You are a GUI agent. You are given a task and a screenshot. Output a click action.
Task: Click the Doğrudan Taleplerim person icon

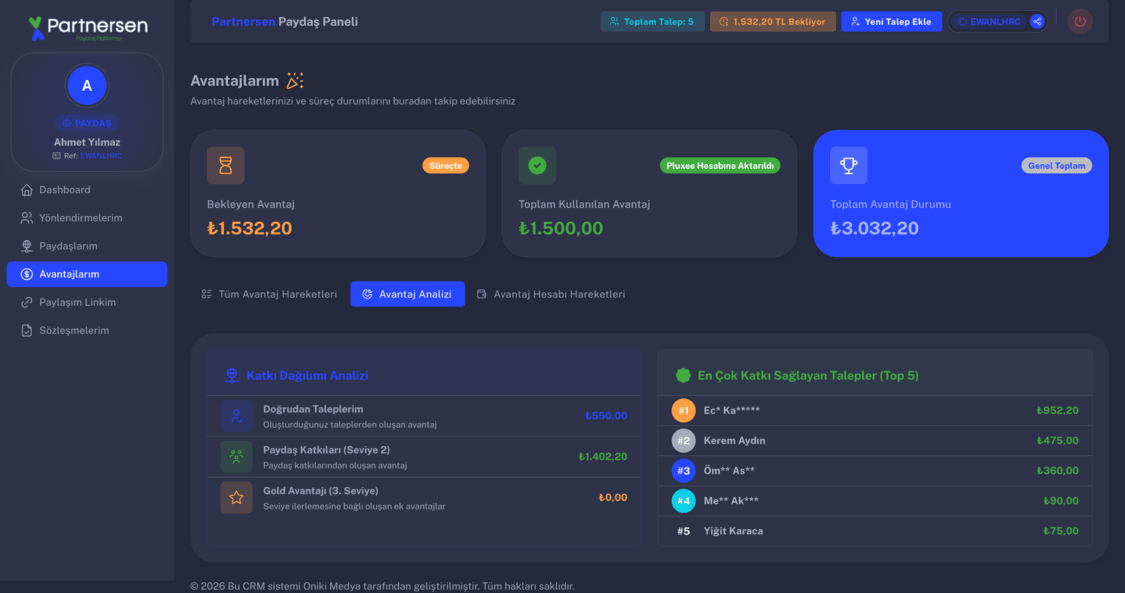click(x=236, y=416)
